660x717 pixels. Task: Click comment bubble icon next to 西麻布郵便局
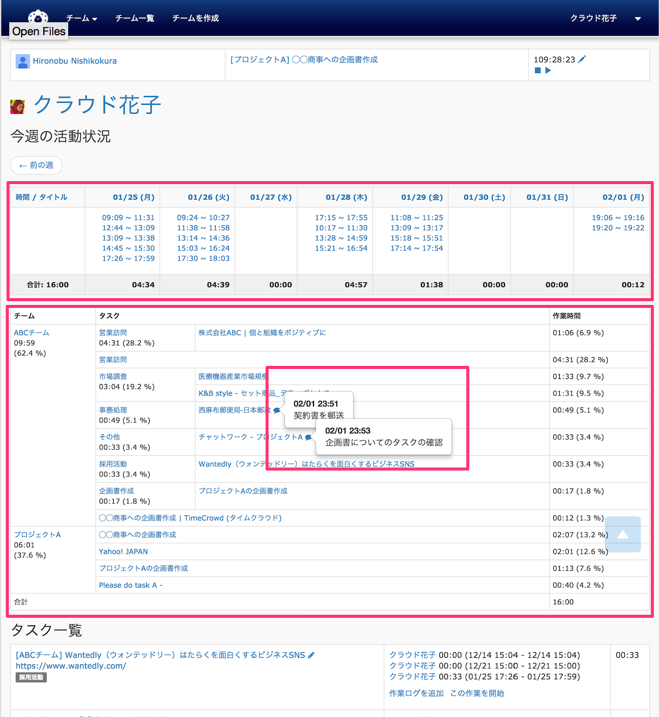pos(277,410)
